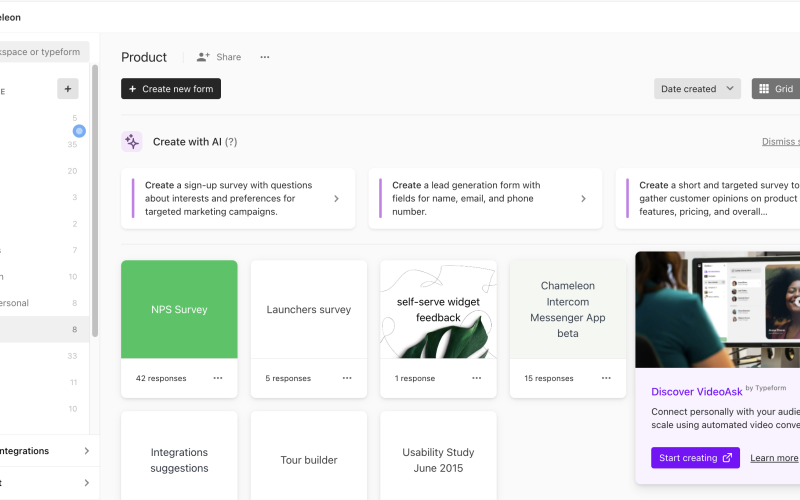Viewport: 800px width, 500px height.
Task: Dismiss the AI suggestions
Action: pos(780,142)
